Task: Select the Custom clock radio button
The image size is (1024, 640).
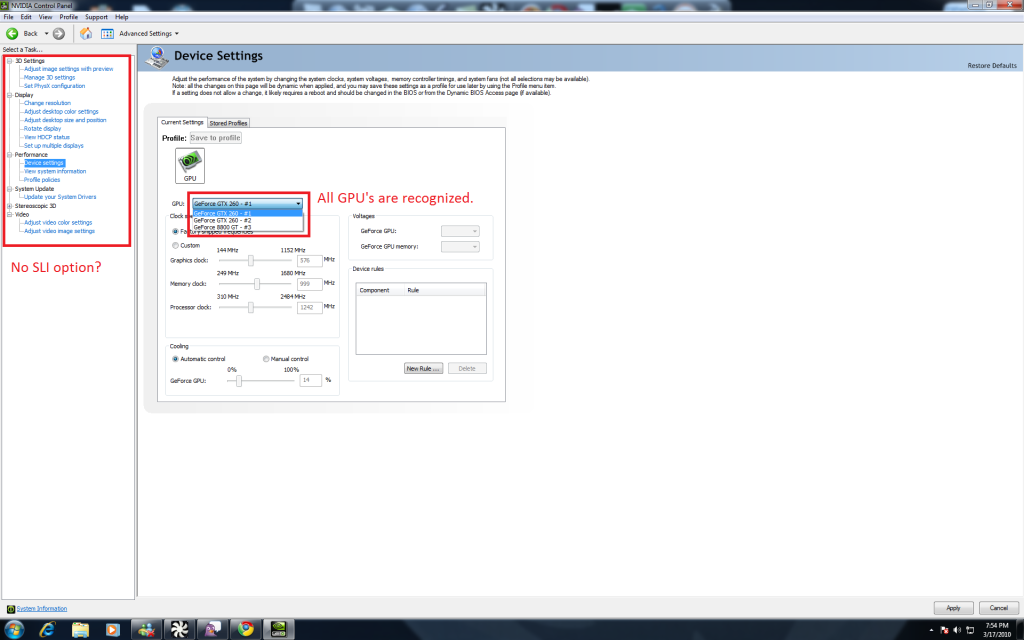Action: 175,246
